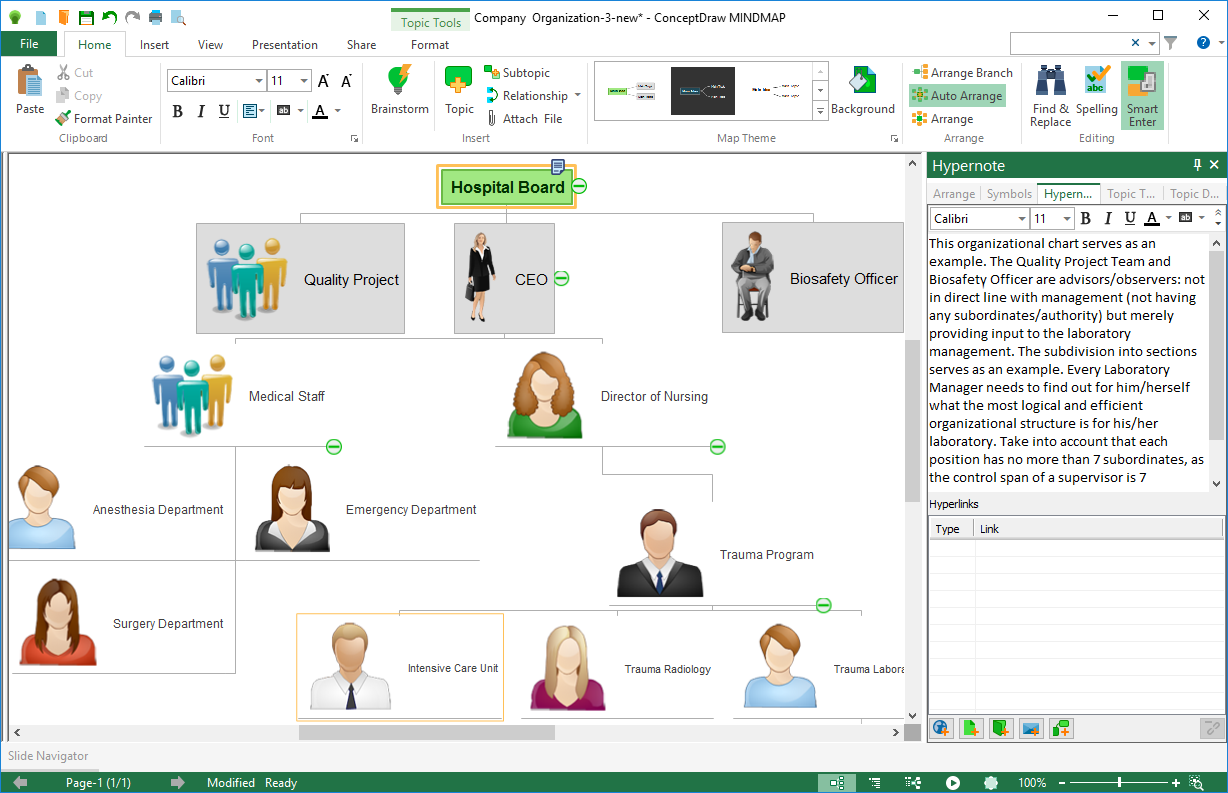
Task: Switch to the Insert ribbon tab
Action: pyautogui.click(x=154, y=44)
